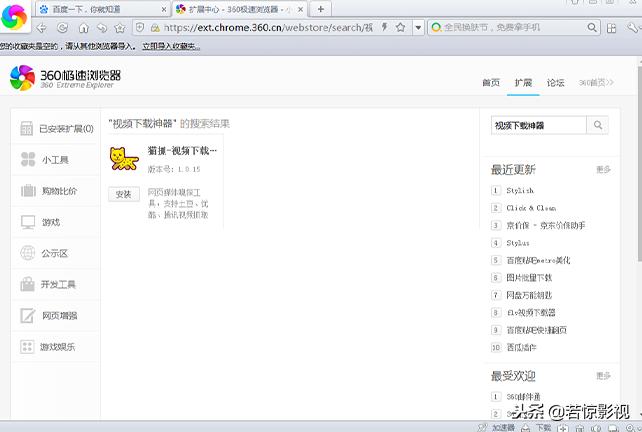Click 下载 in the status bar

pos(543,427)
